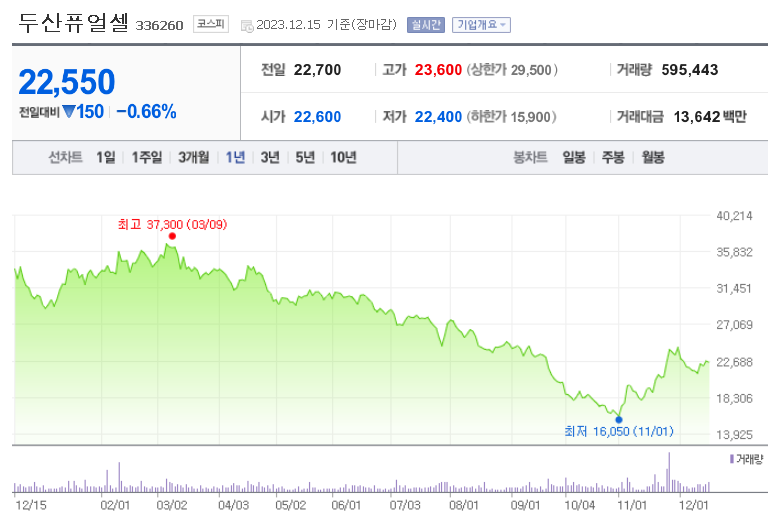Viewport: 768px width, 524px height.
Task: Click the 최저 16,050 (11/01) label
Action: point(619,431)
